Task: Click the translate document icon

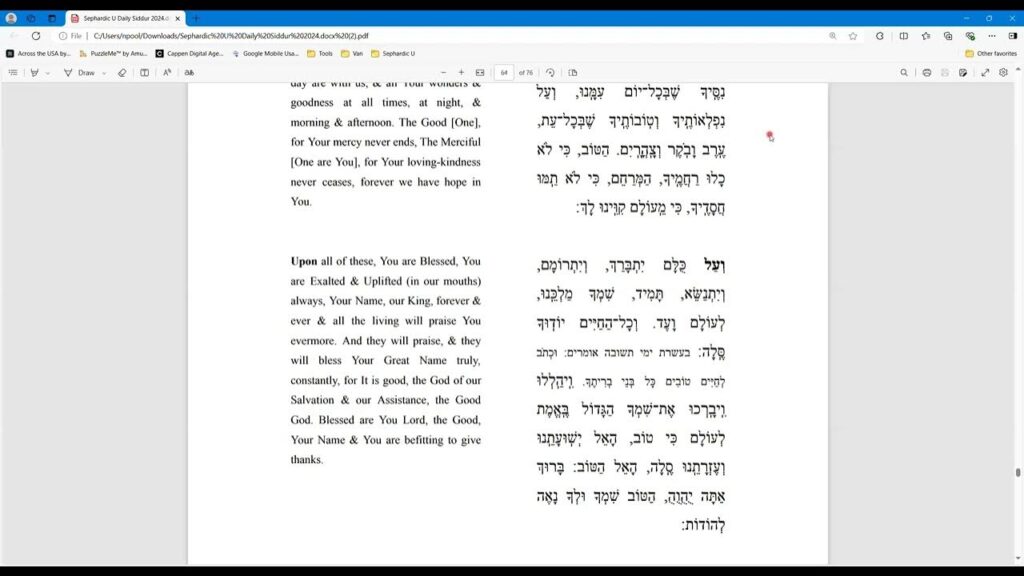Action: 189,72
